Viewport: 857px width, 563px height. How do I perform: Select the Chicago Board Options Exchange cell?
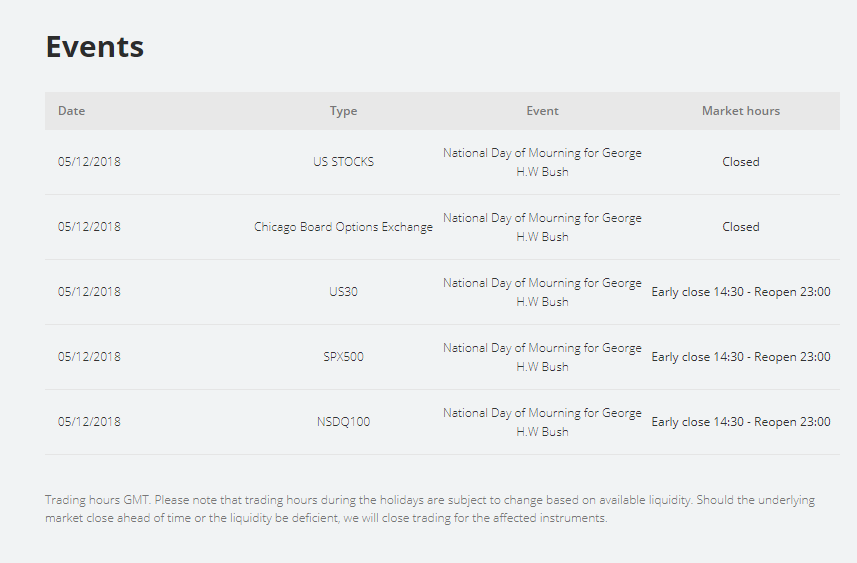point(343,227)
